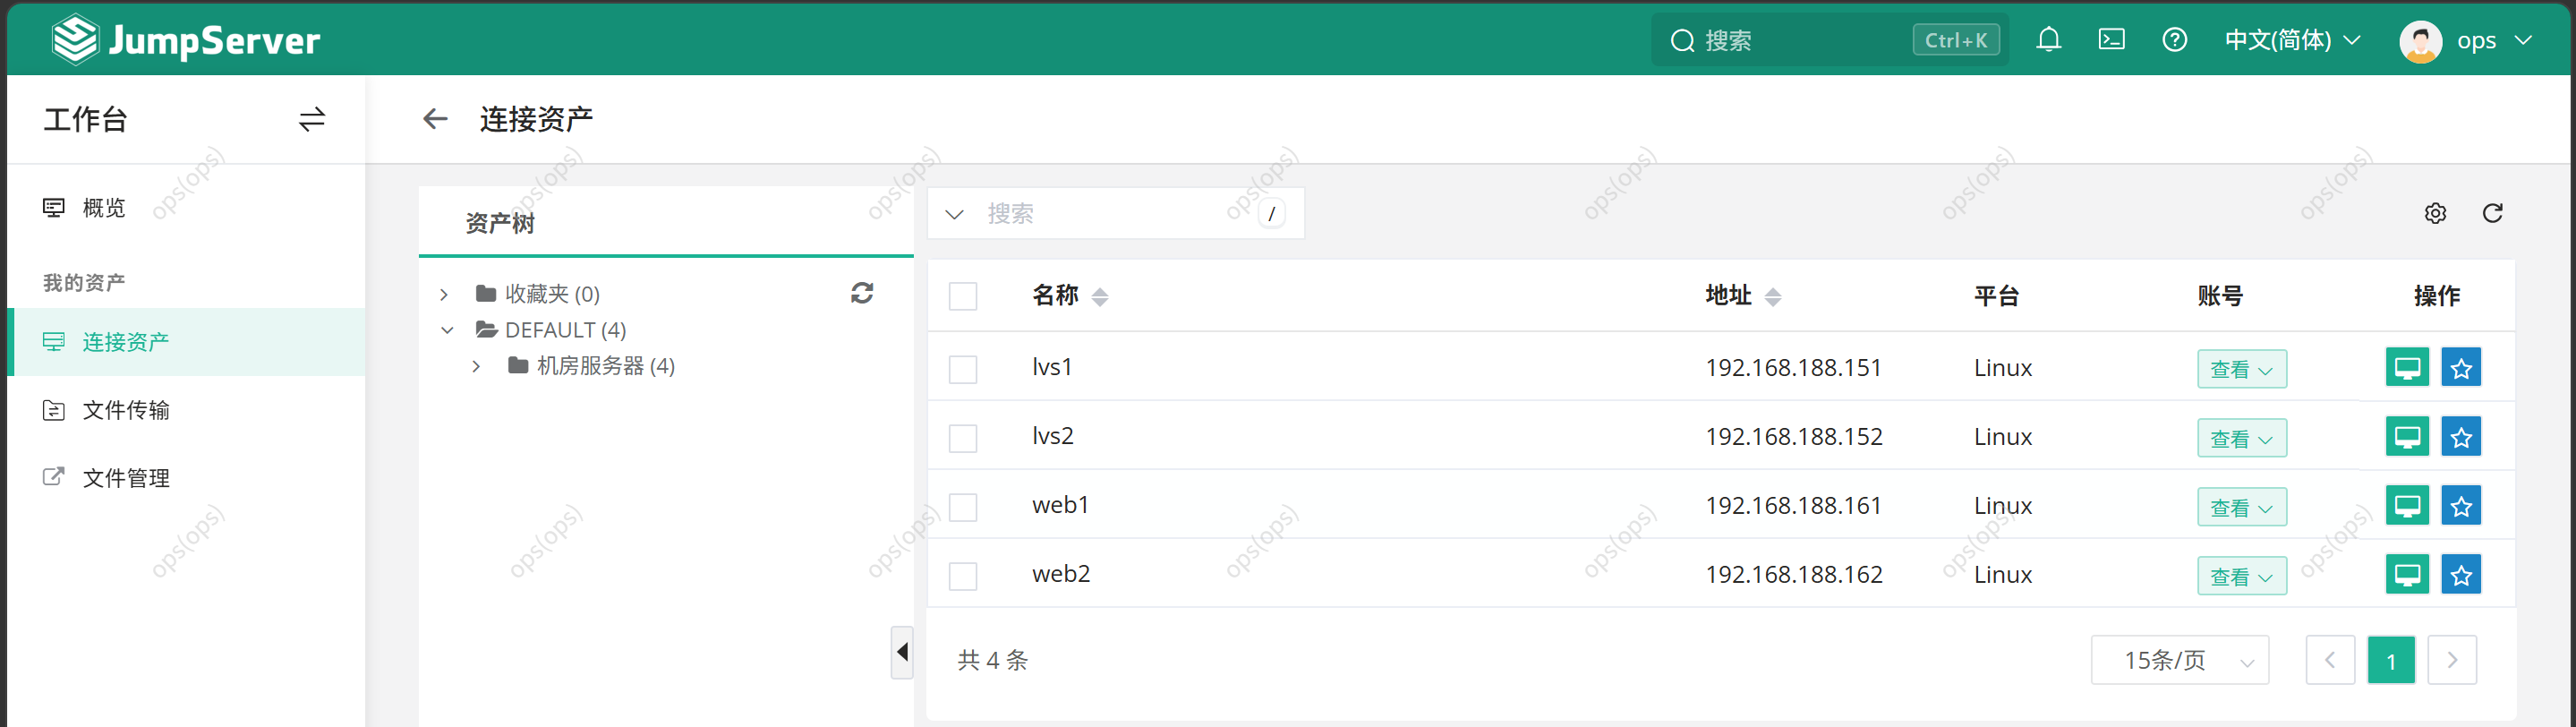Viewport: 2576px width, 727px height.
Task: Open 查看 account dropdown for web2
Action: pyautogui.click(x=2241, y=576)
